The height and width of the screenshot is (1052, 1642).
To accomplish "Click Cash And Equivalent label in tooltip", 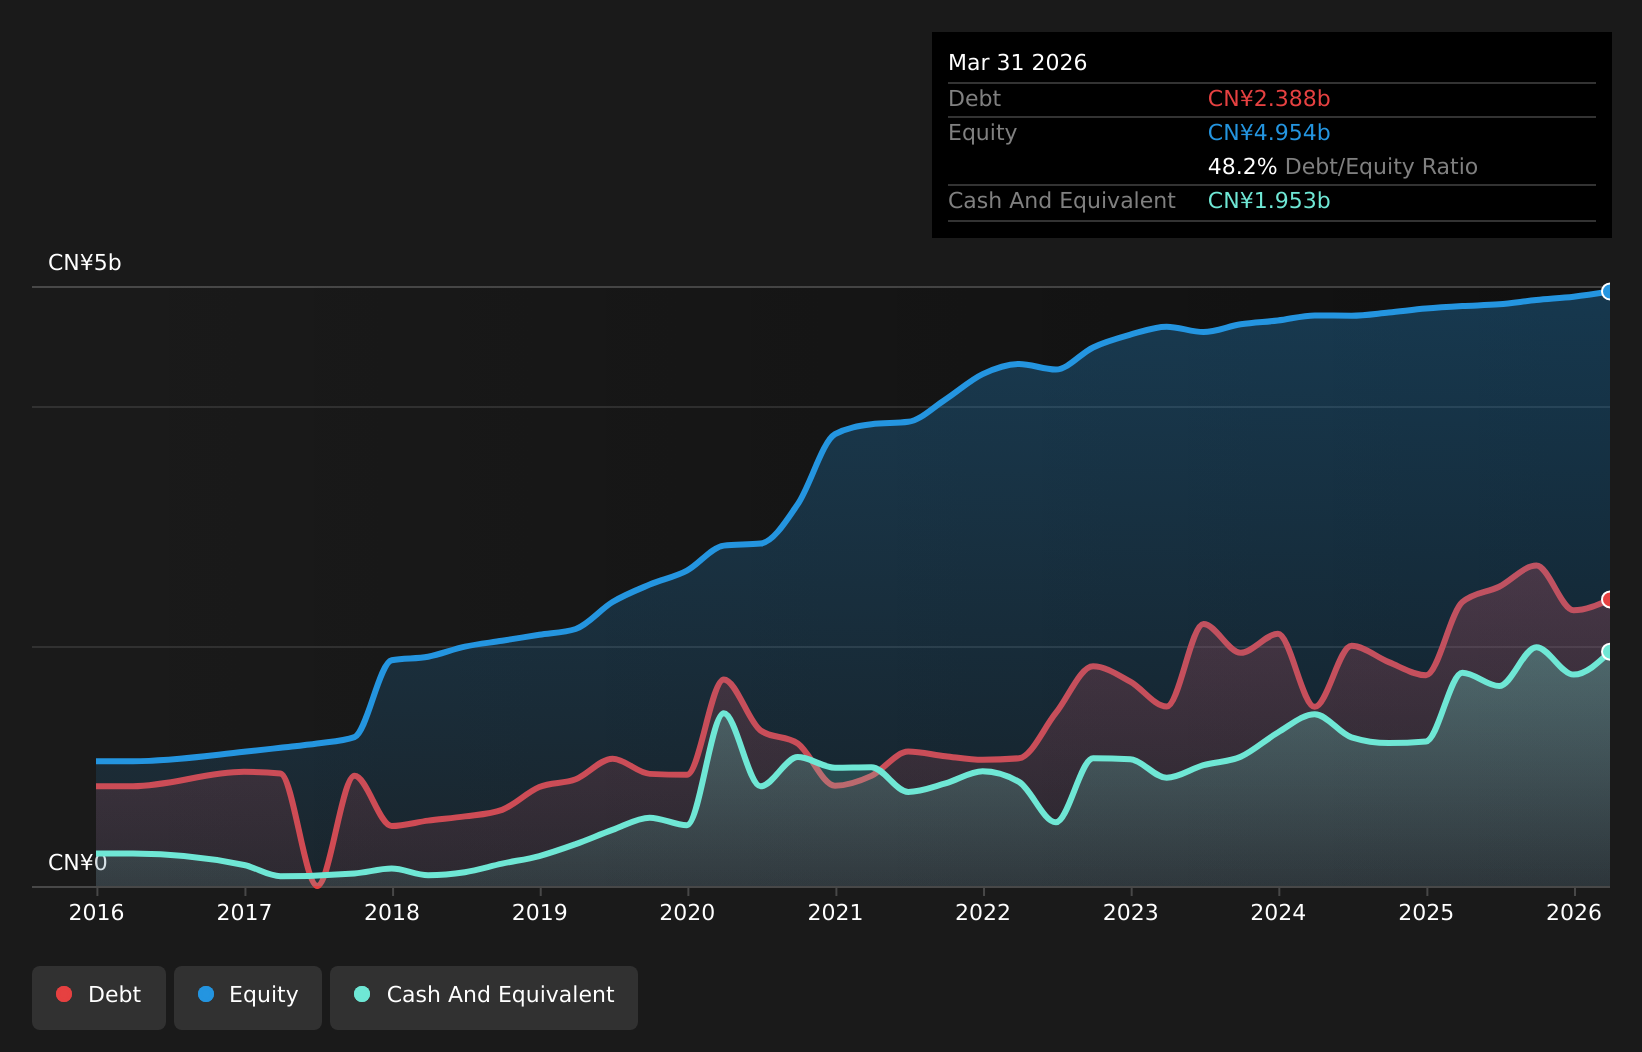I will coord(1062,201).
